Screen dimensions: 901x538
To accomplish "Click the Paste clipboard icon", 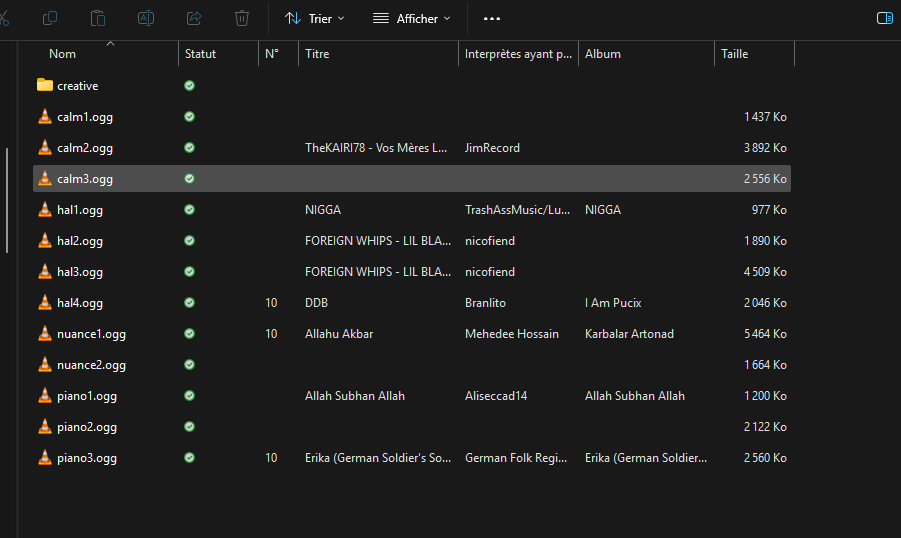I will coord(98,18).
